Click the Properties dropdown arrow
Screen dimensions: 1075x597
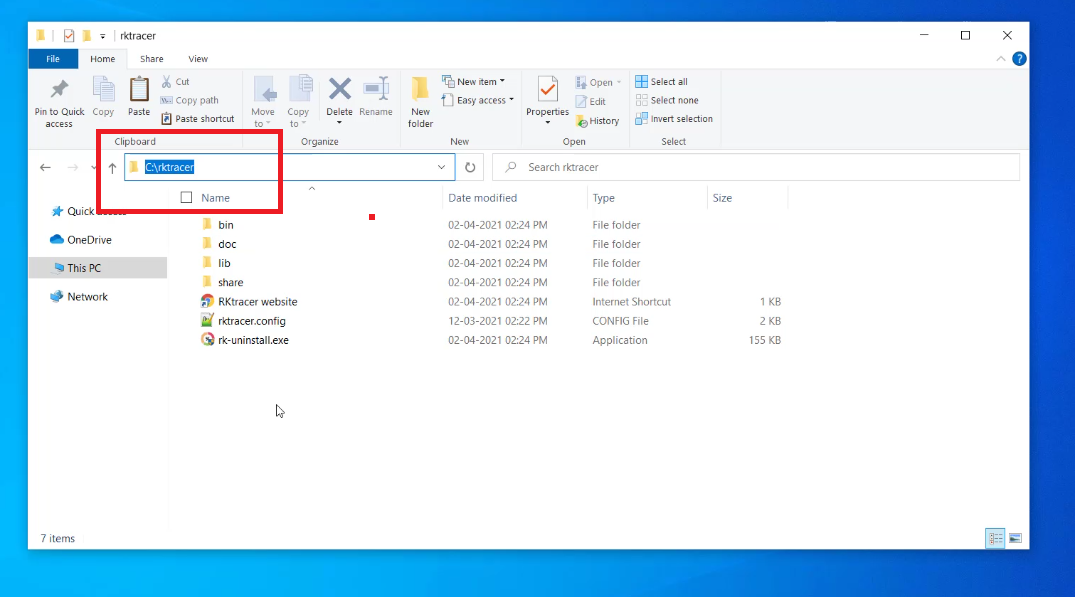[547, 123]
